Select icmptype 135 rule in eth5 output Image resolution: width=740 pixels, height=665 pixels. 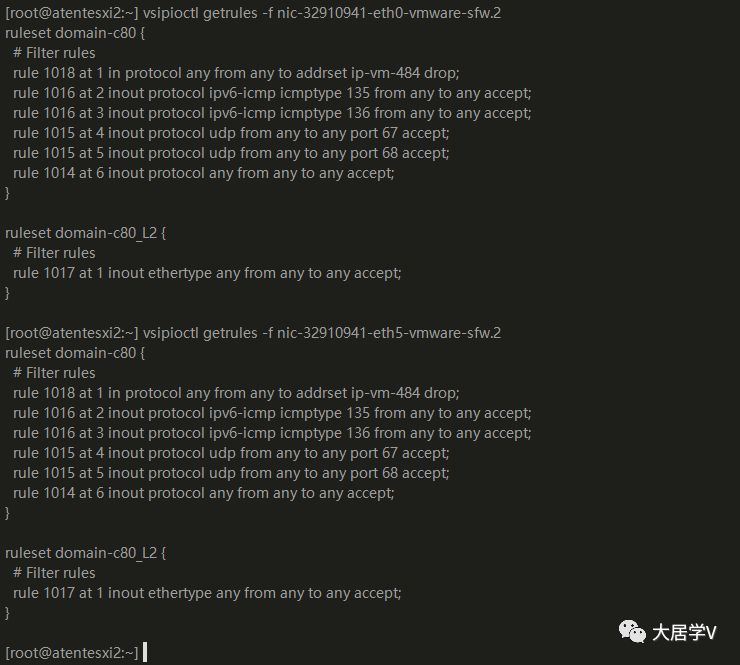coord(272,413)
